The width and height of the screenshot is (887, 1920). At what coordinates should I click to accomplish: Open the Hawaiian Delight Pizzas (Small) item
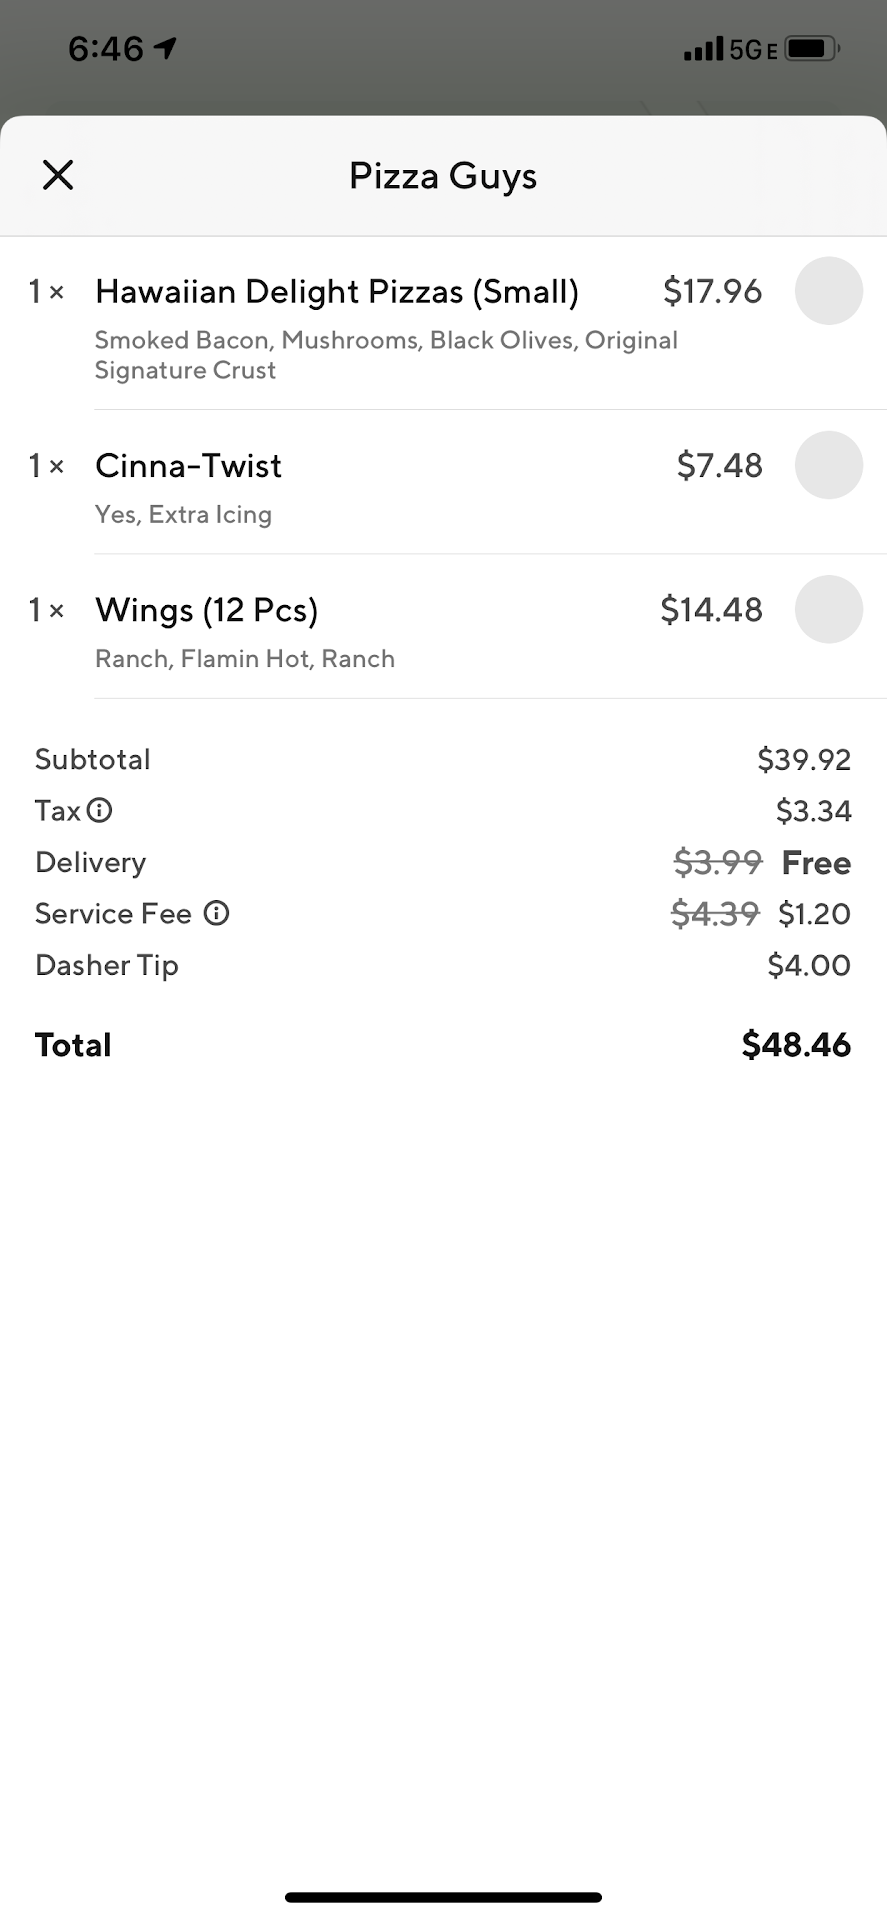[x=337, y=292]
